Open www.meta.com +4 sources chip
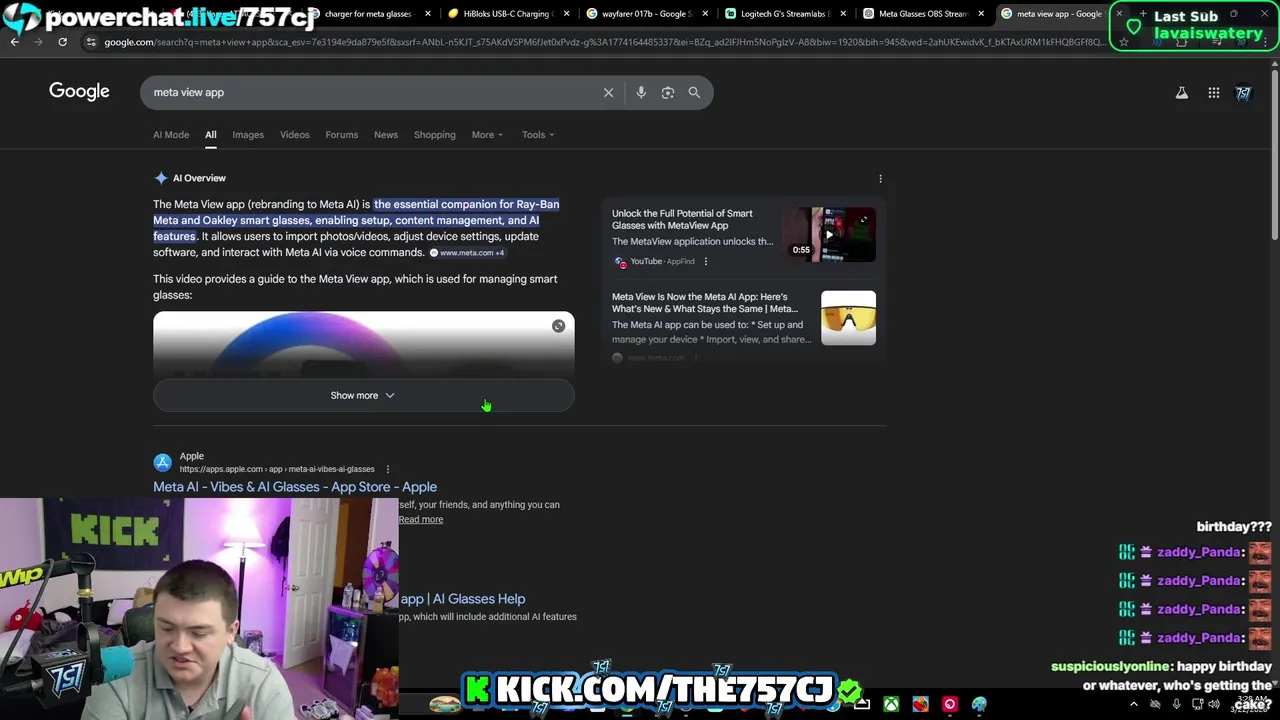Viewport: 1280px width, 720px height. [x=467, y=253]
